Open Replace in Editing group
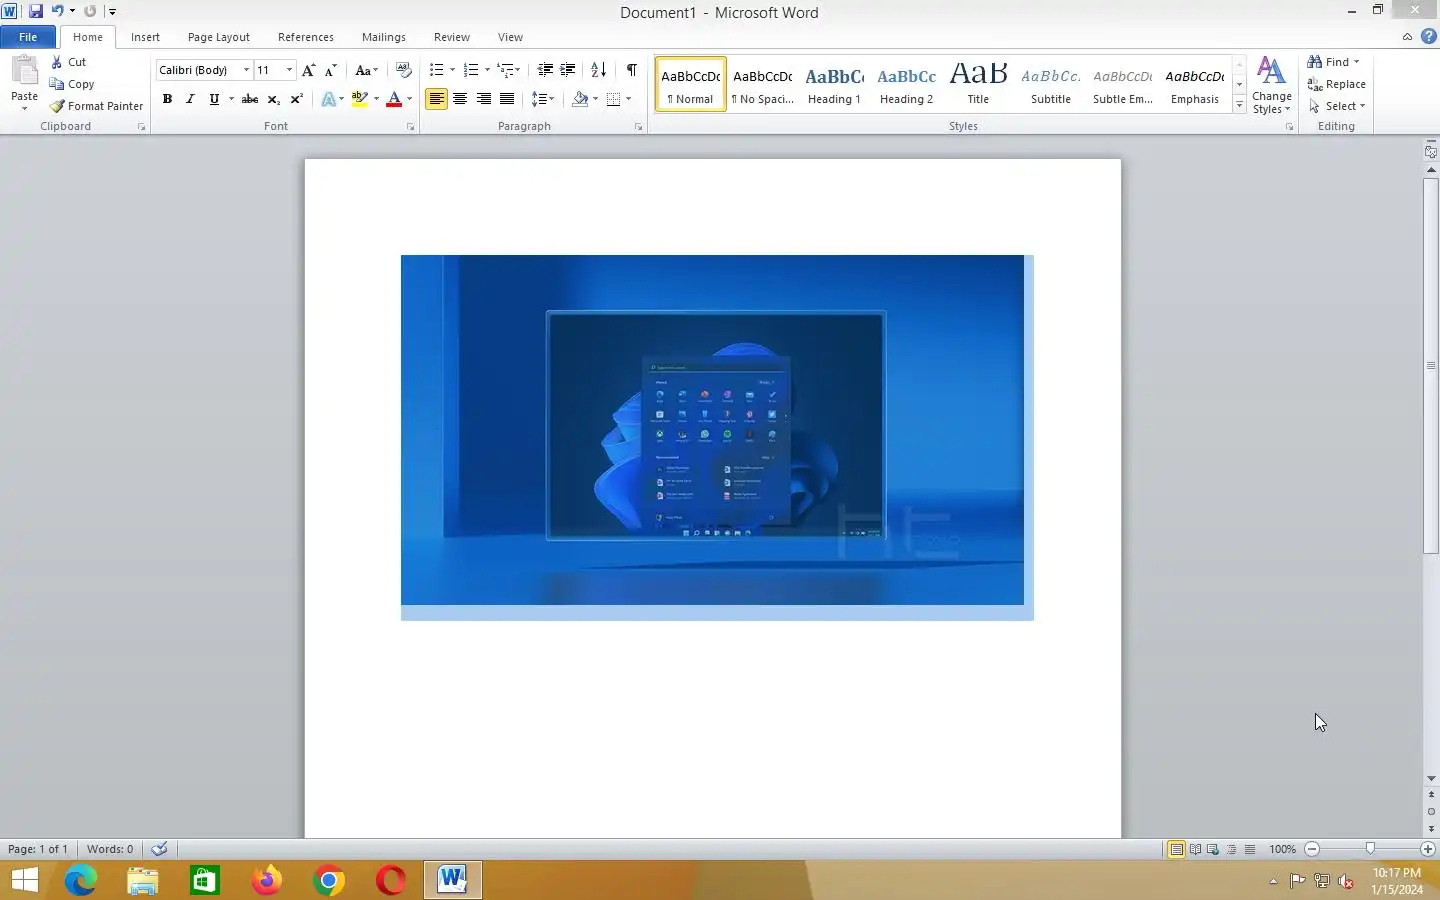1440x900 pixels. 1336,84
